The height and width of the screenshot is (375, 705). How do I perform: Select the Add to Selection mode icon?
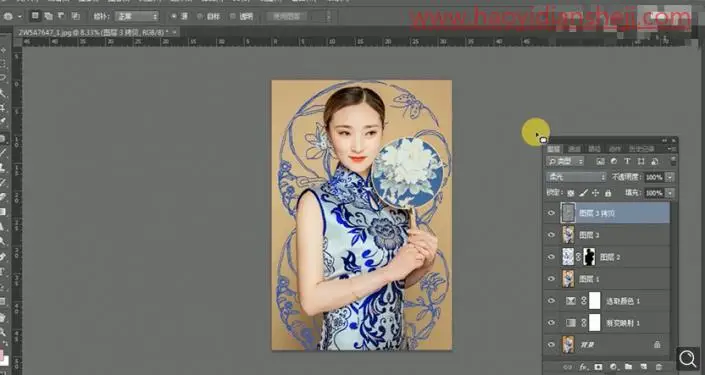pyautogui.click(x=49, y=16)
